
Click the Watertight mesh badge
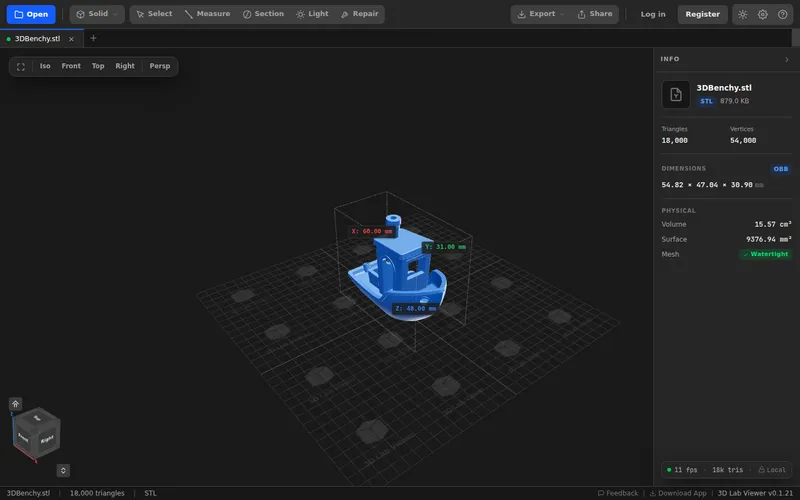(x=765, y=254)
